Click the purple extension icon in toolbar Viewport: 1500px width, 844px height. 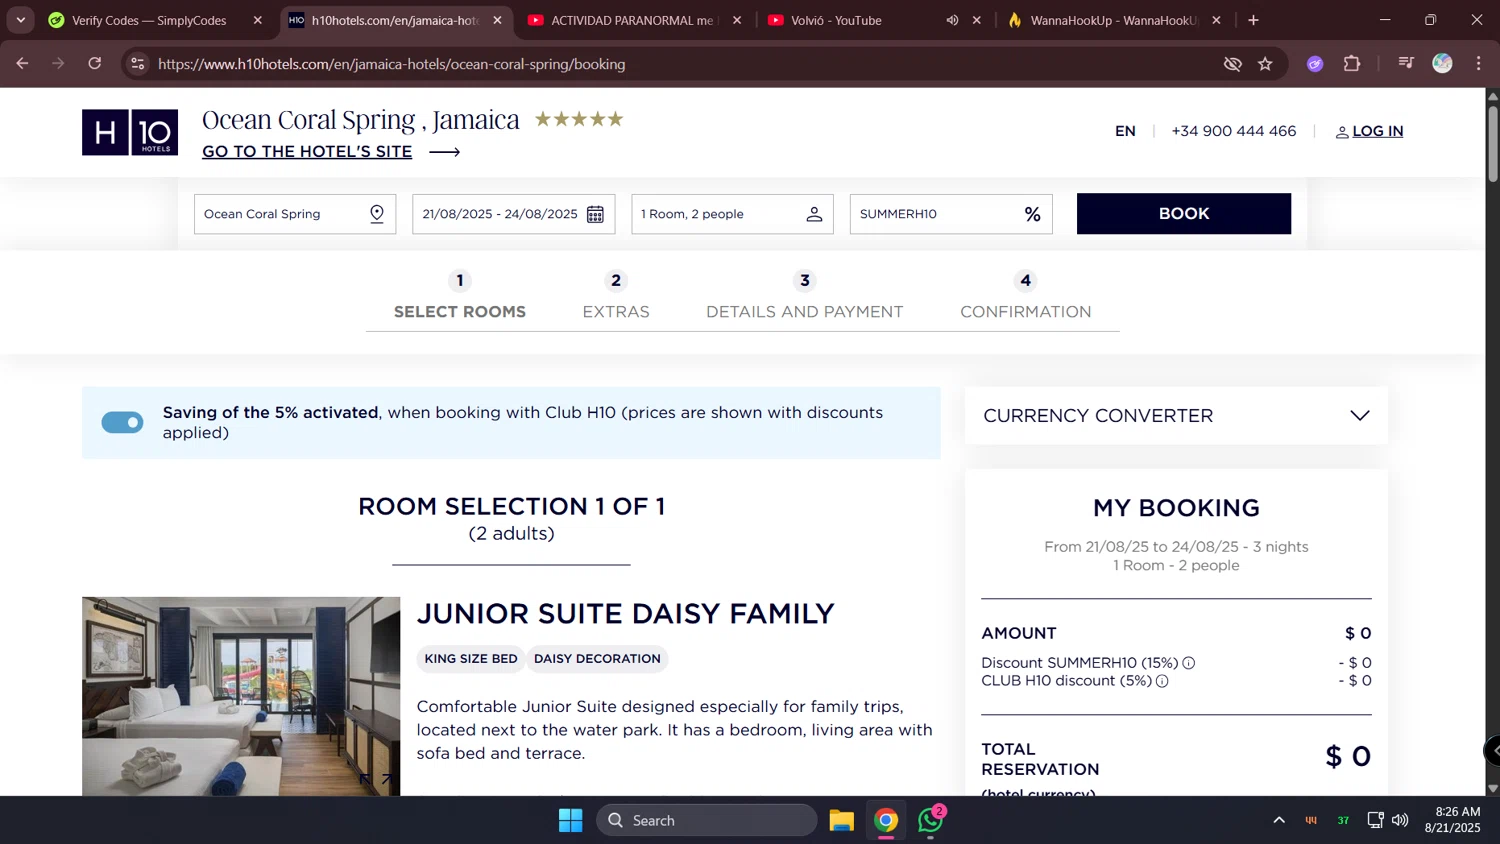click(1315, 64)
